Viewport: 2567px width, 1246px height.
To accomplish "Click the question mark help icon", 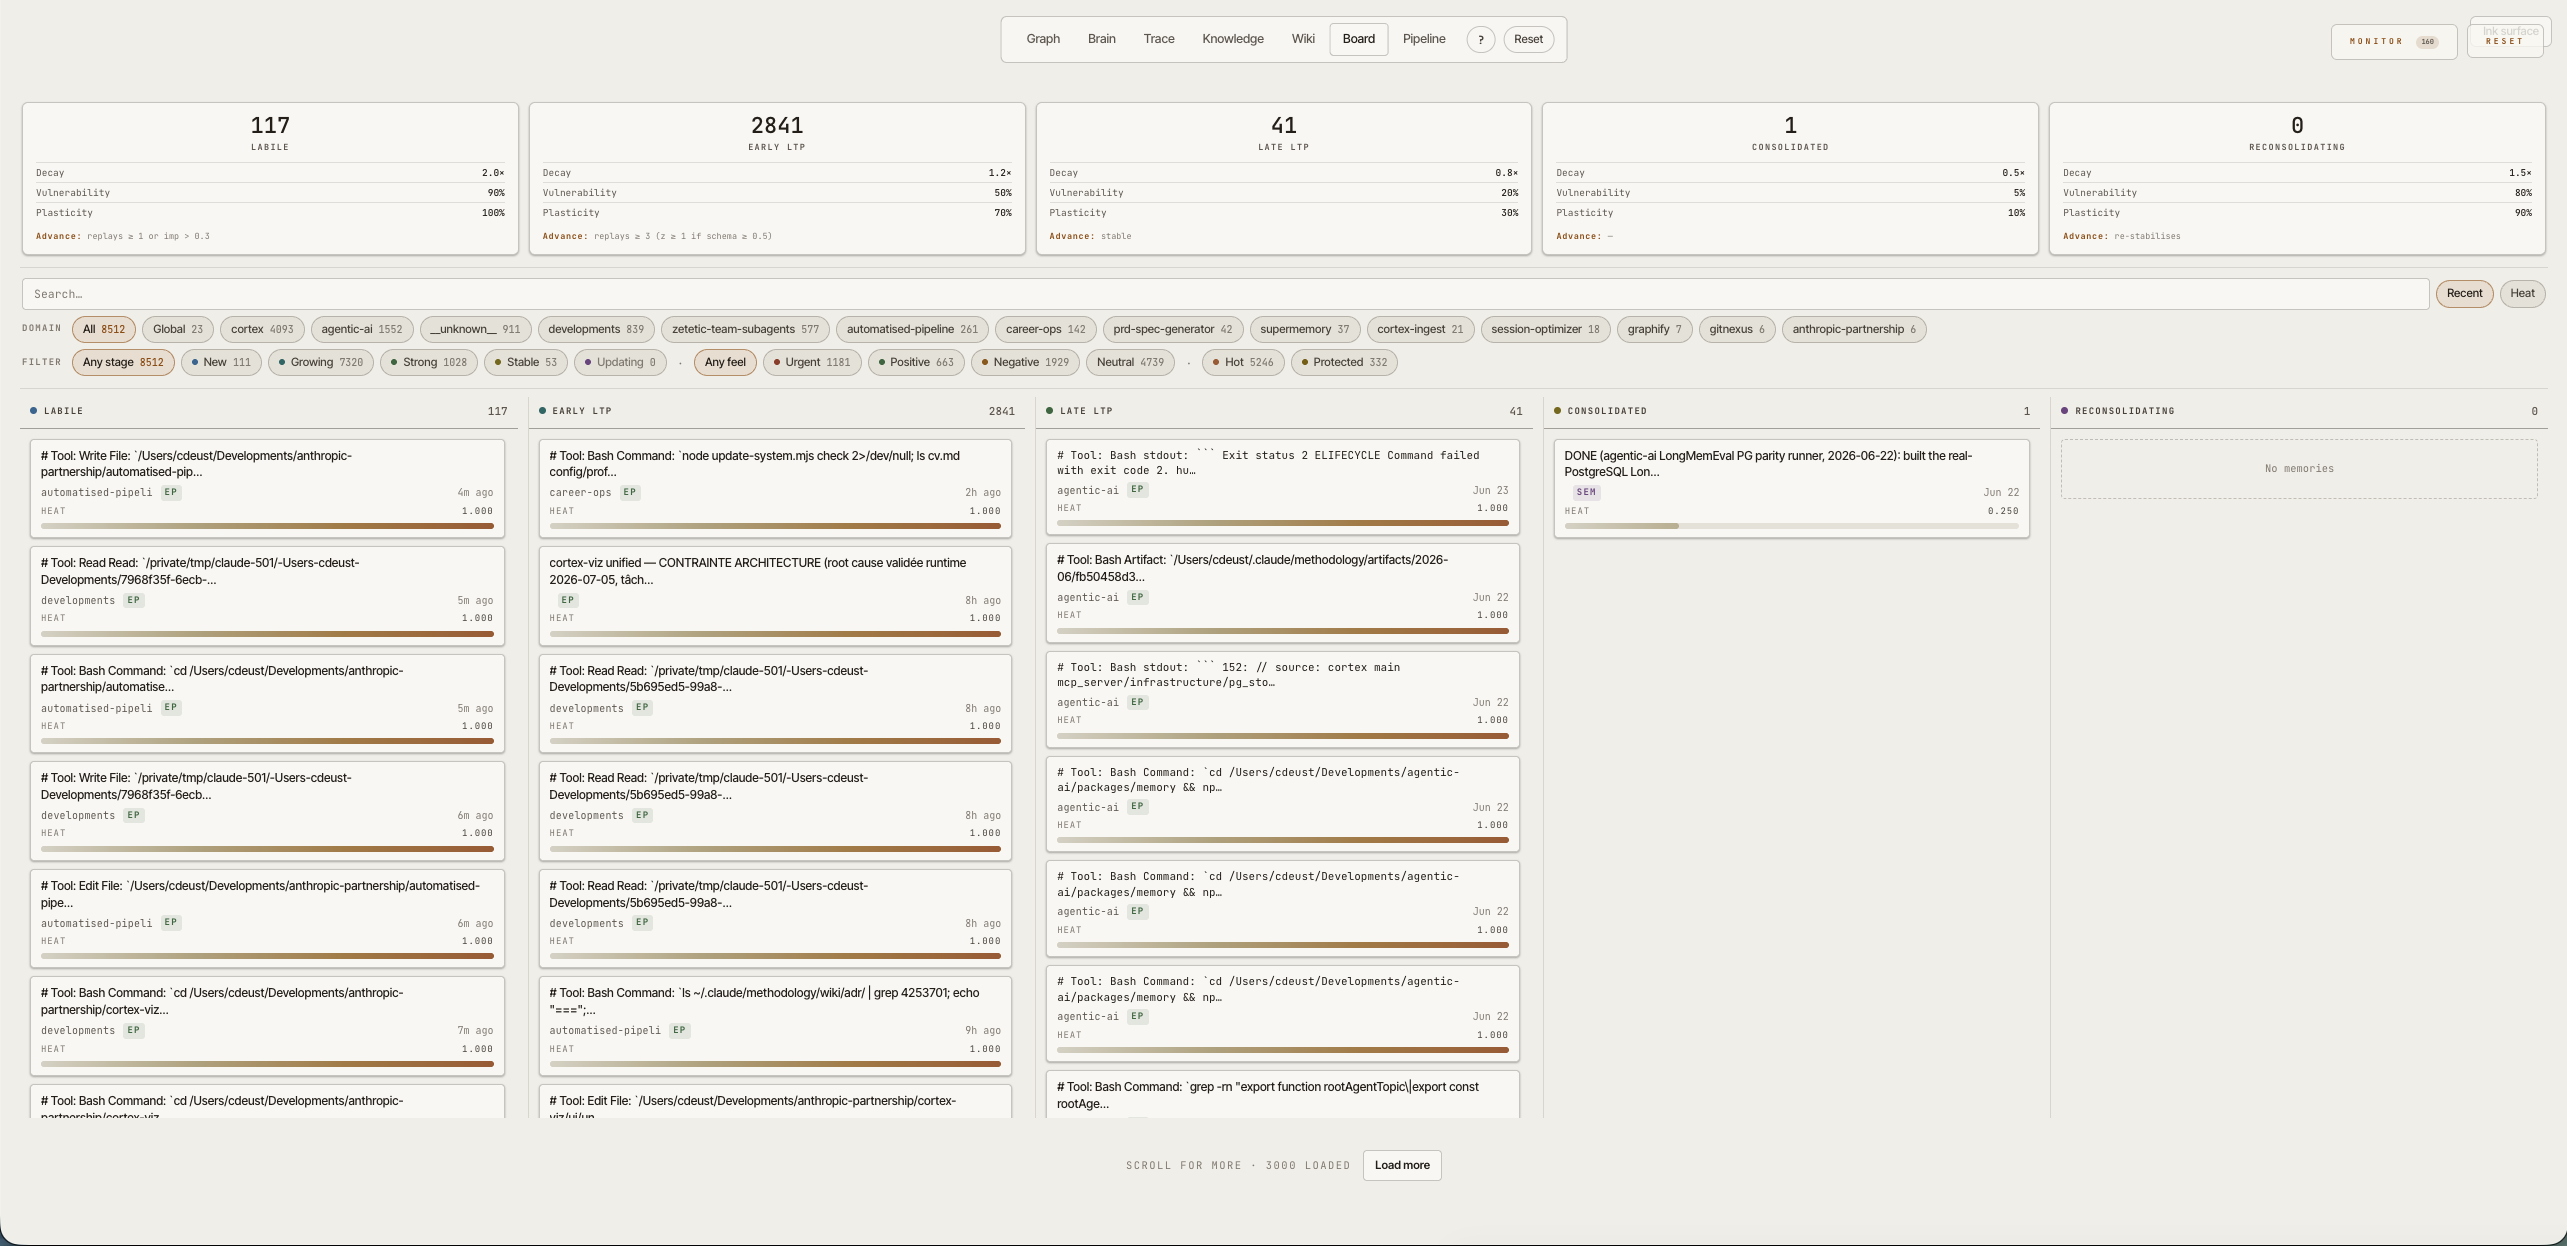I will (1480, 40).
